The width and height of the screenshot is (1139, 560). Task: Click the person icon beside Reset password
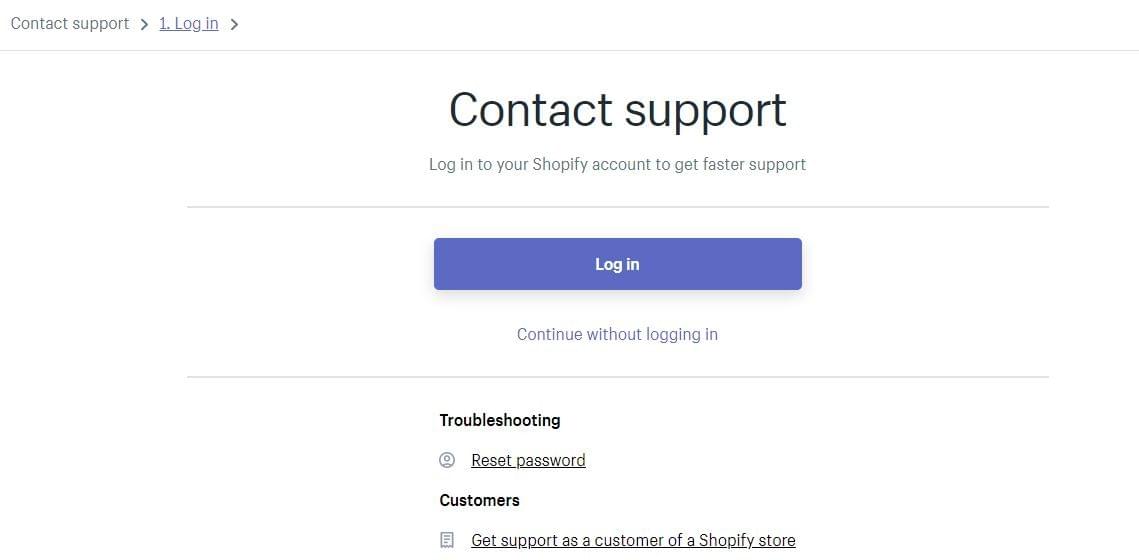pos(447,460)
